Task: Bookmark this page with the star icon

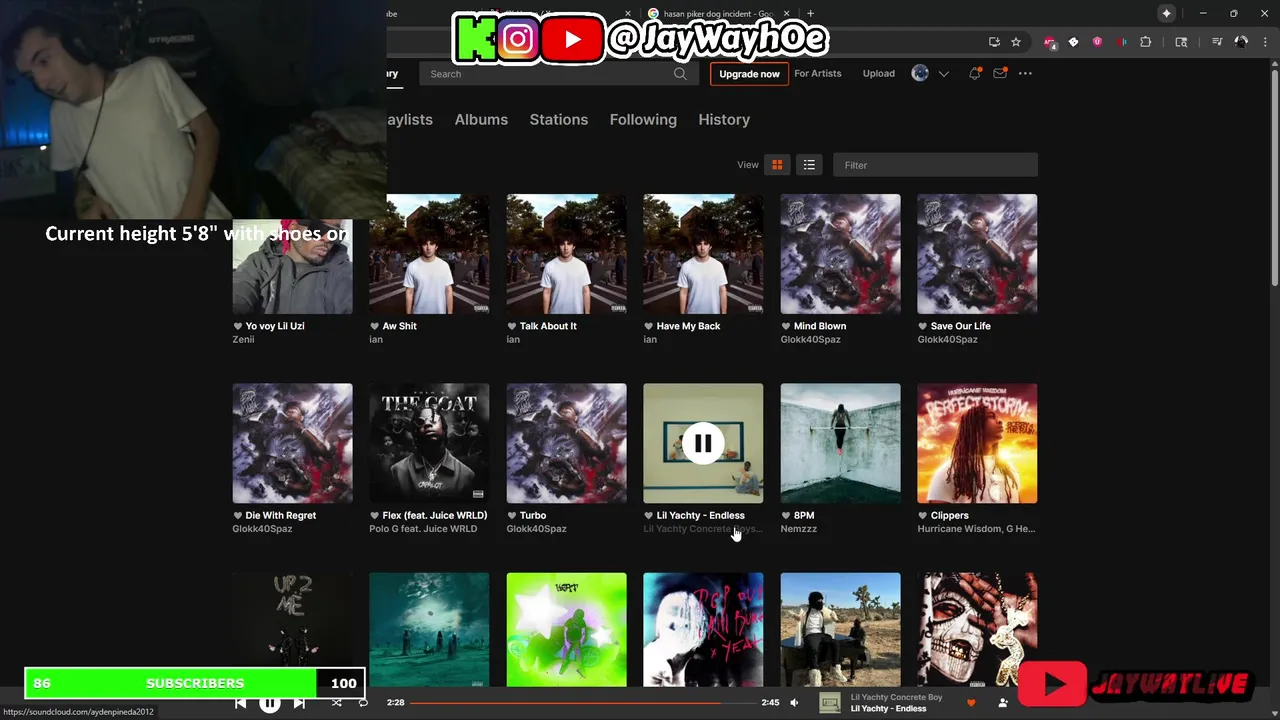Action: point(1016,42)
